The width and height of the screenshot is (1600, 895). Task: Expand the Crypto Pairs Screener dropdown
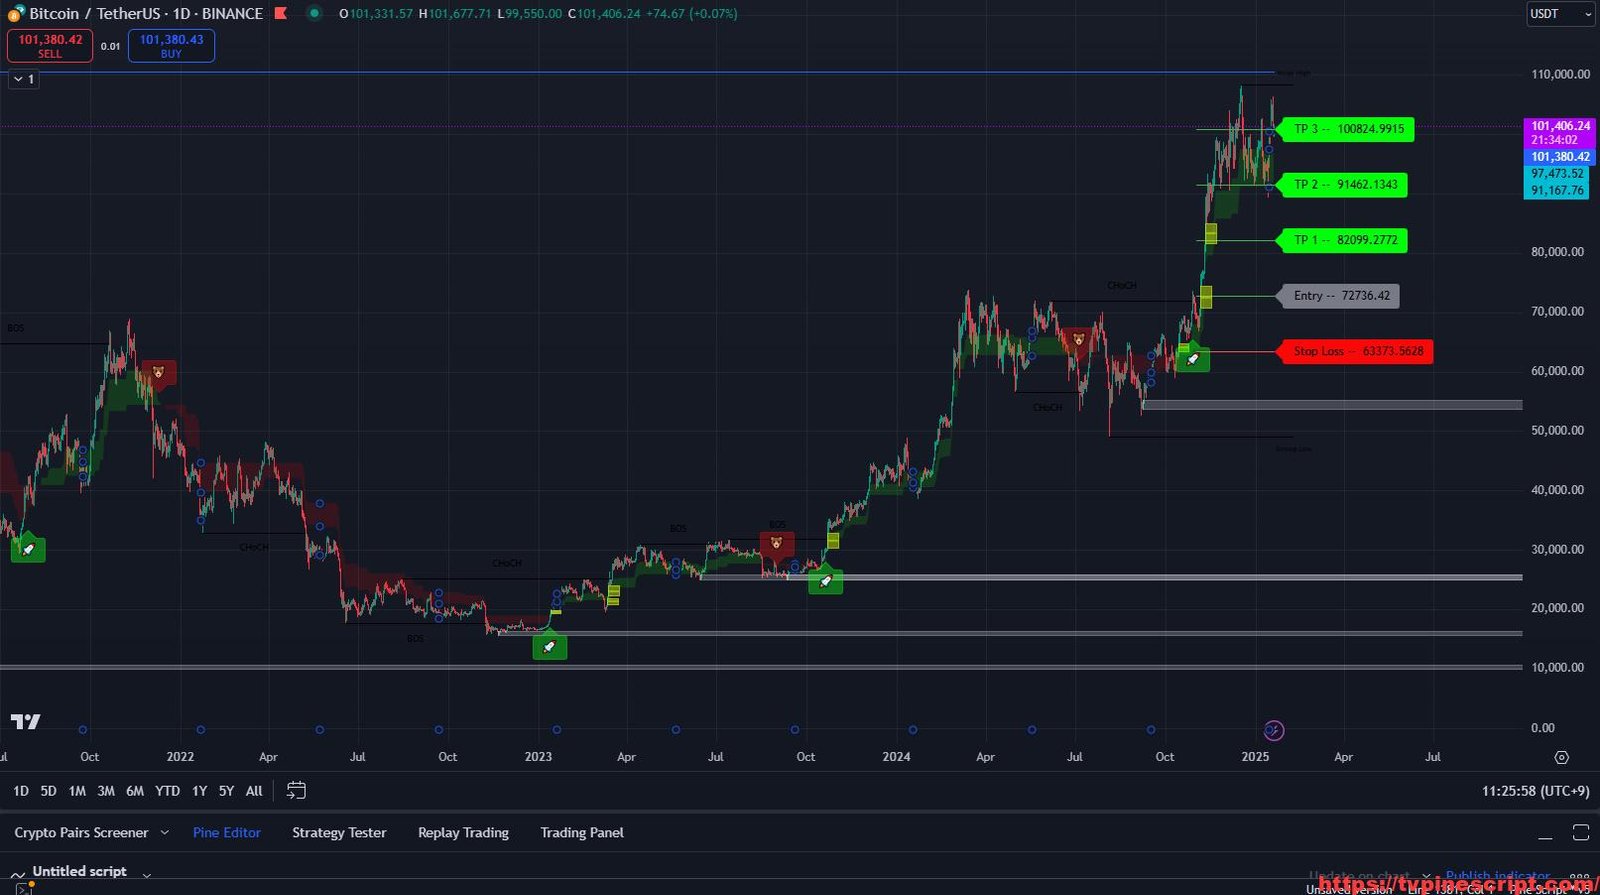tap(165, 833)
